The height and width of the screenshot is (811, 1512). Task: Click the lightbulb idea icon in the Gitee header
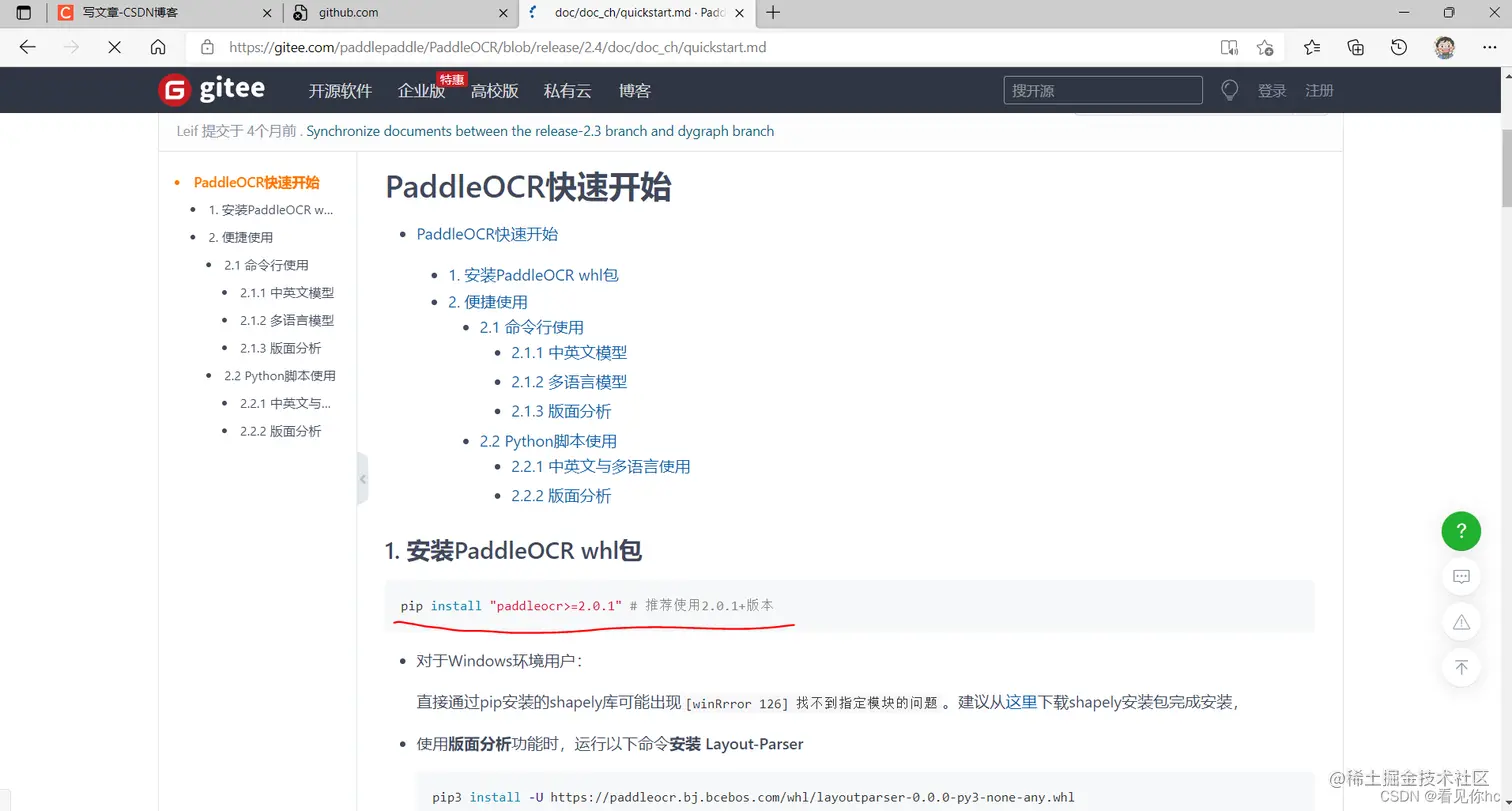(x=1229, y=90)
